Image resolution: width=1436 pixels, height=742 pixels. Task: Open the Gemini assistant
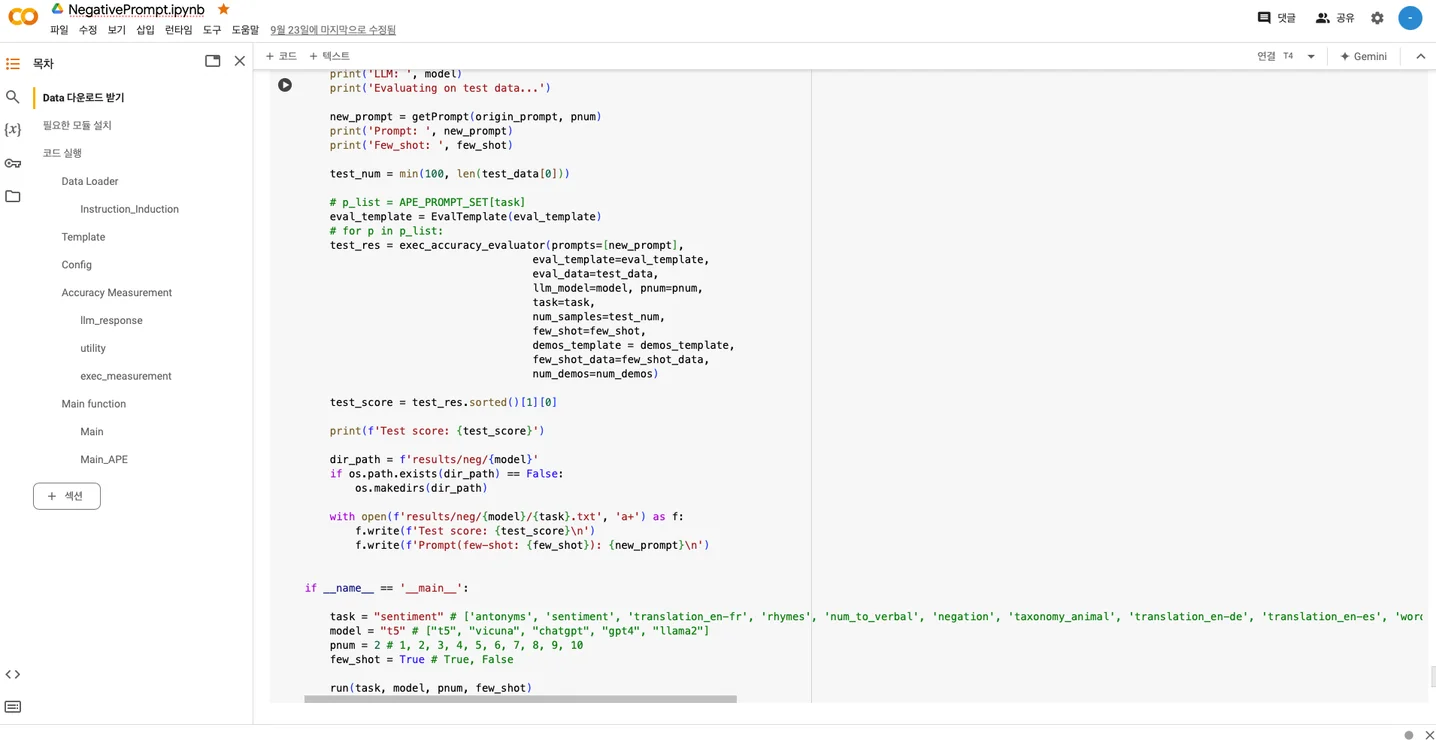click(x=1363, y=57)
